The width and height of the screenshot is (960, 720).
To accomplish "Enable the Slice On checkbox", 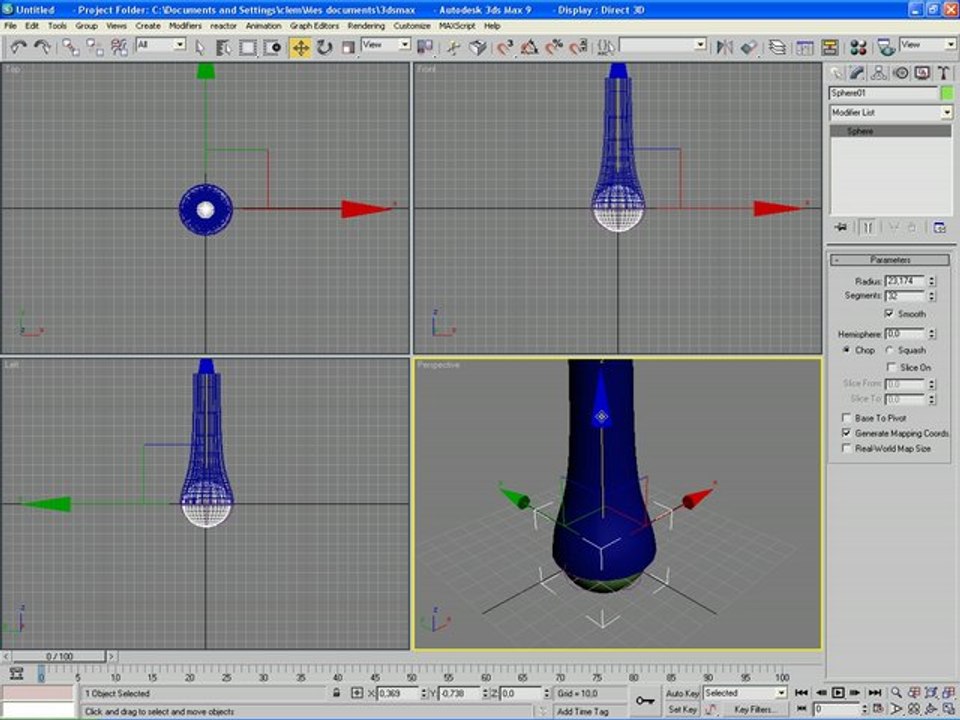I will pos(891,367).
